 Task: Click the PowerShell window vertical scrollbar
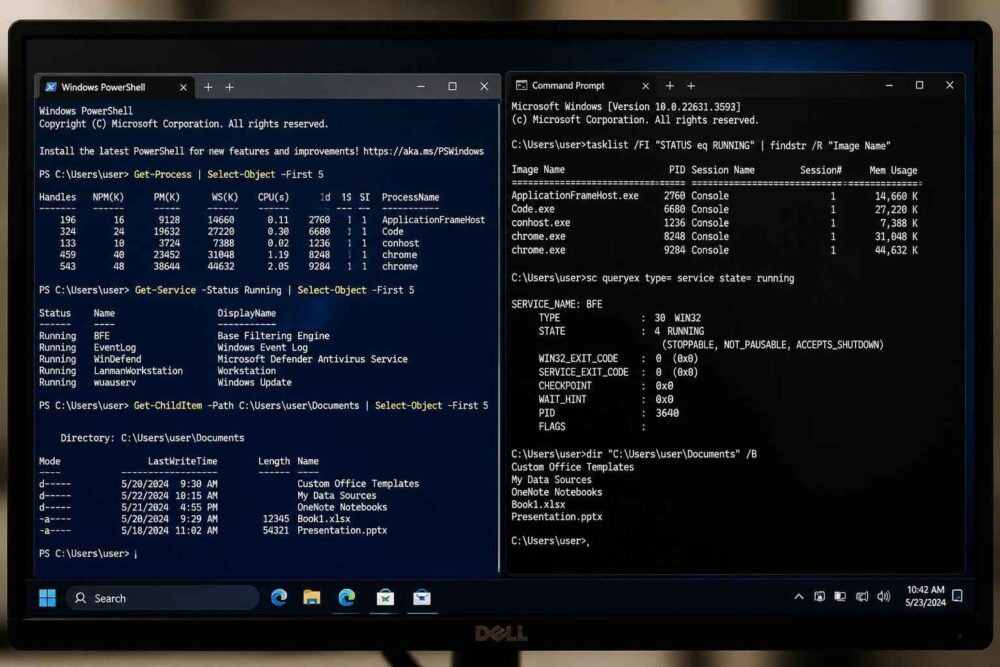pos(499,338)
